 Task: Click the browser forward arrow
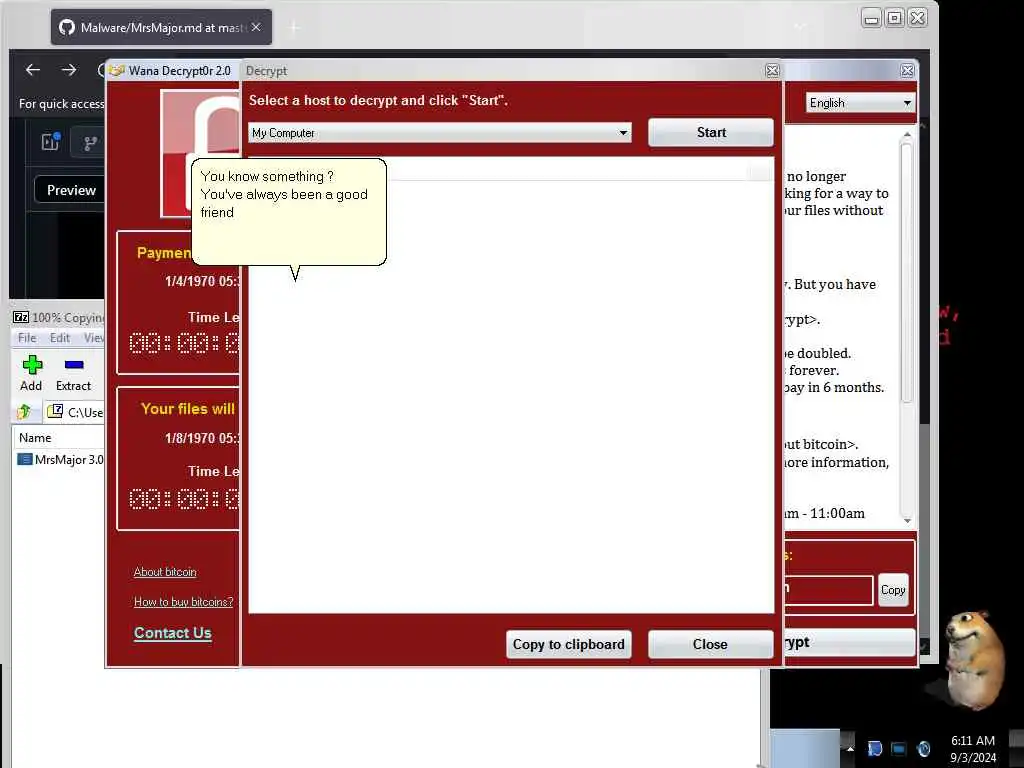[x=69, y=70]
